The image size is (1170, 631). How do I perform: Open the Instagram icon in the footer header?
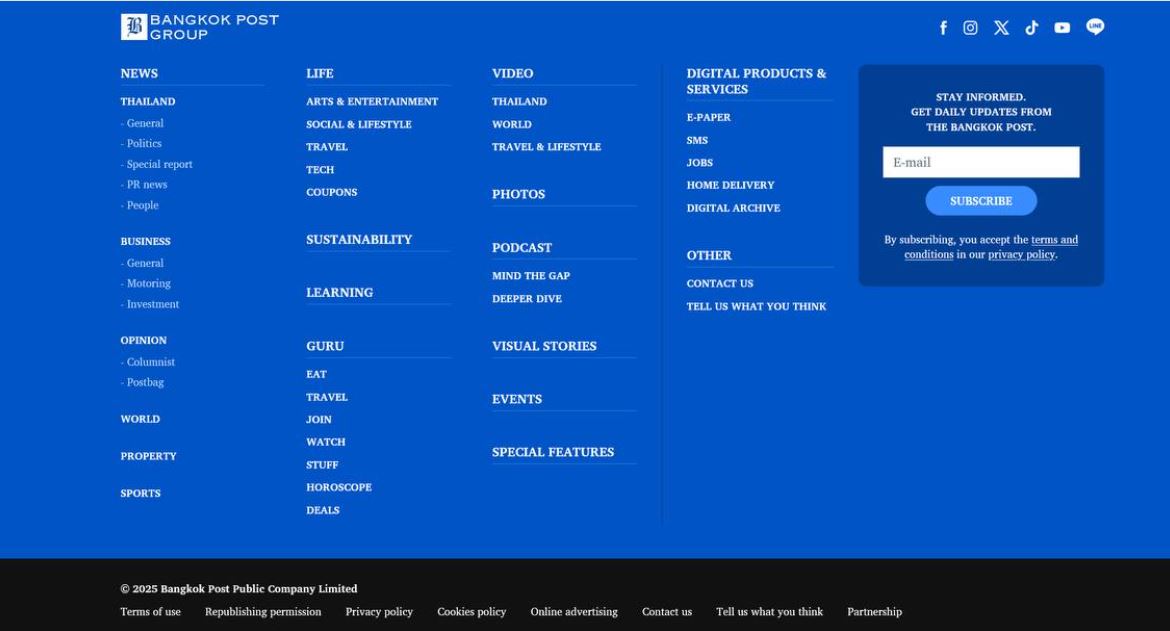pyautogui.click(x=970, y=28)
